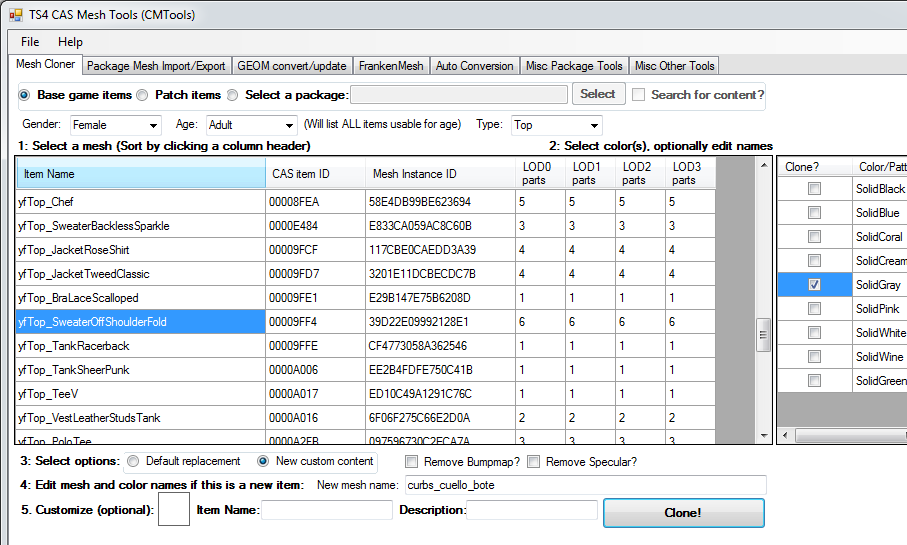The width and height of the screenshot is (907, 545).
Task: Uncheck the SolidGray clone checkbox
Action: pyautogui.click(x=815, y=285)
